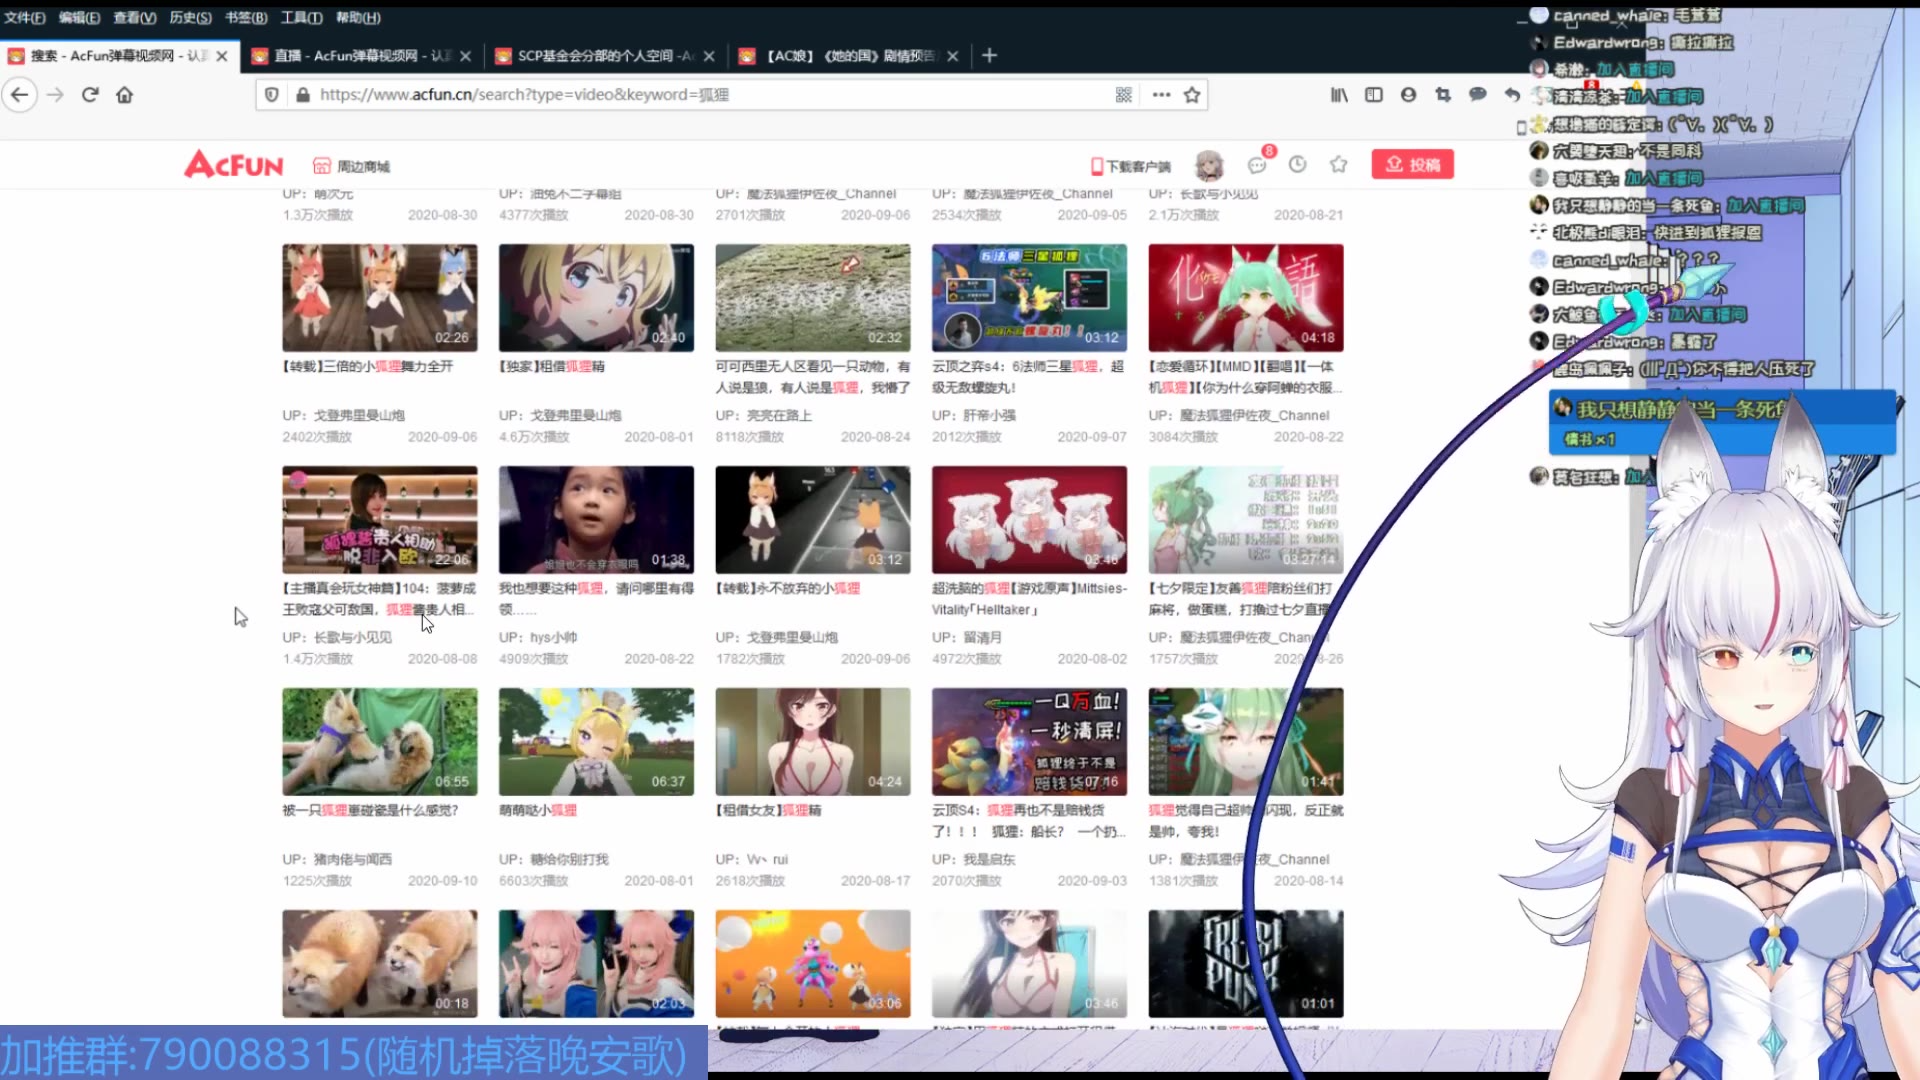The height and width of the screenshot is (1080, 1920).
Task: Open the 工具 menu
Action: 301,18
